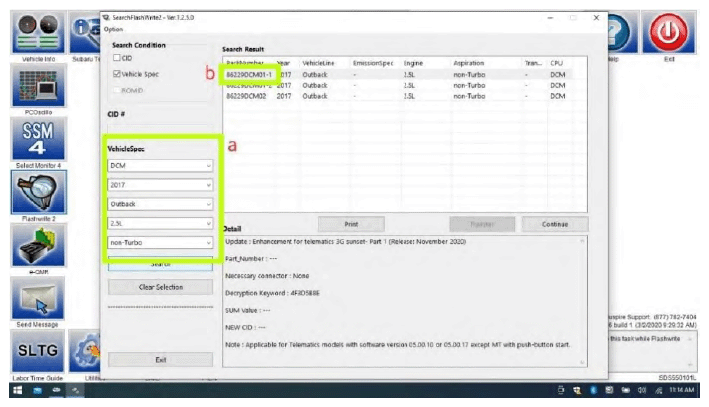This screenshot has height=407, width=709.
Task: Open the Subaru info icon beside Vehicle Info
Action: pos(85,33)
